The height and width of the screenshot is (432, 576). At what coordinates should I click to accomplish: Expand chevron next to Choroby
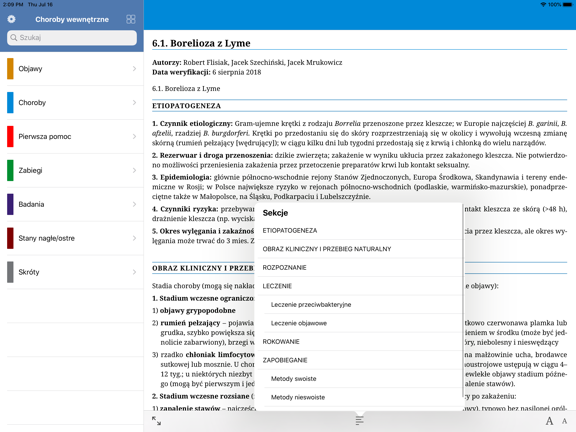[x=134, y=102]
